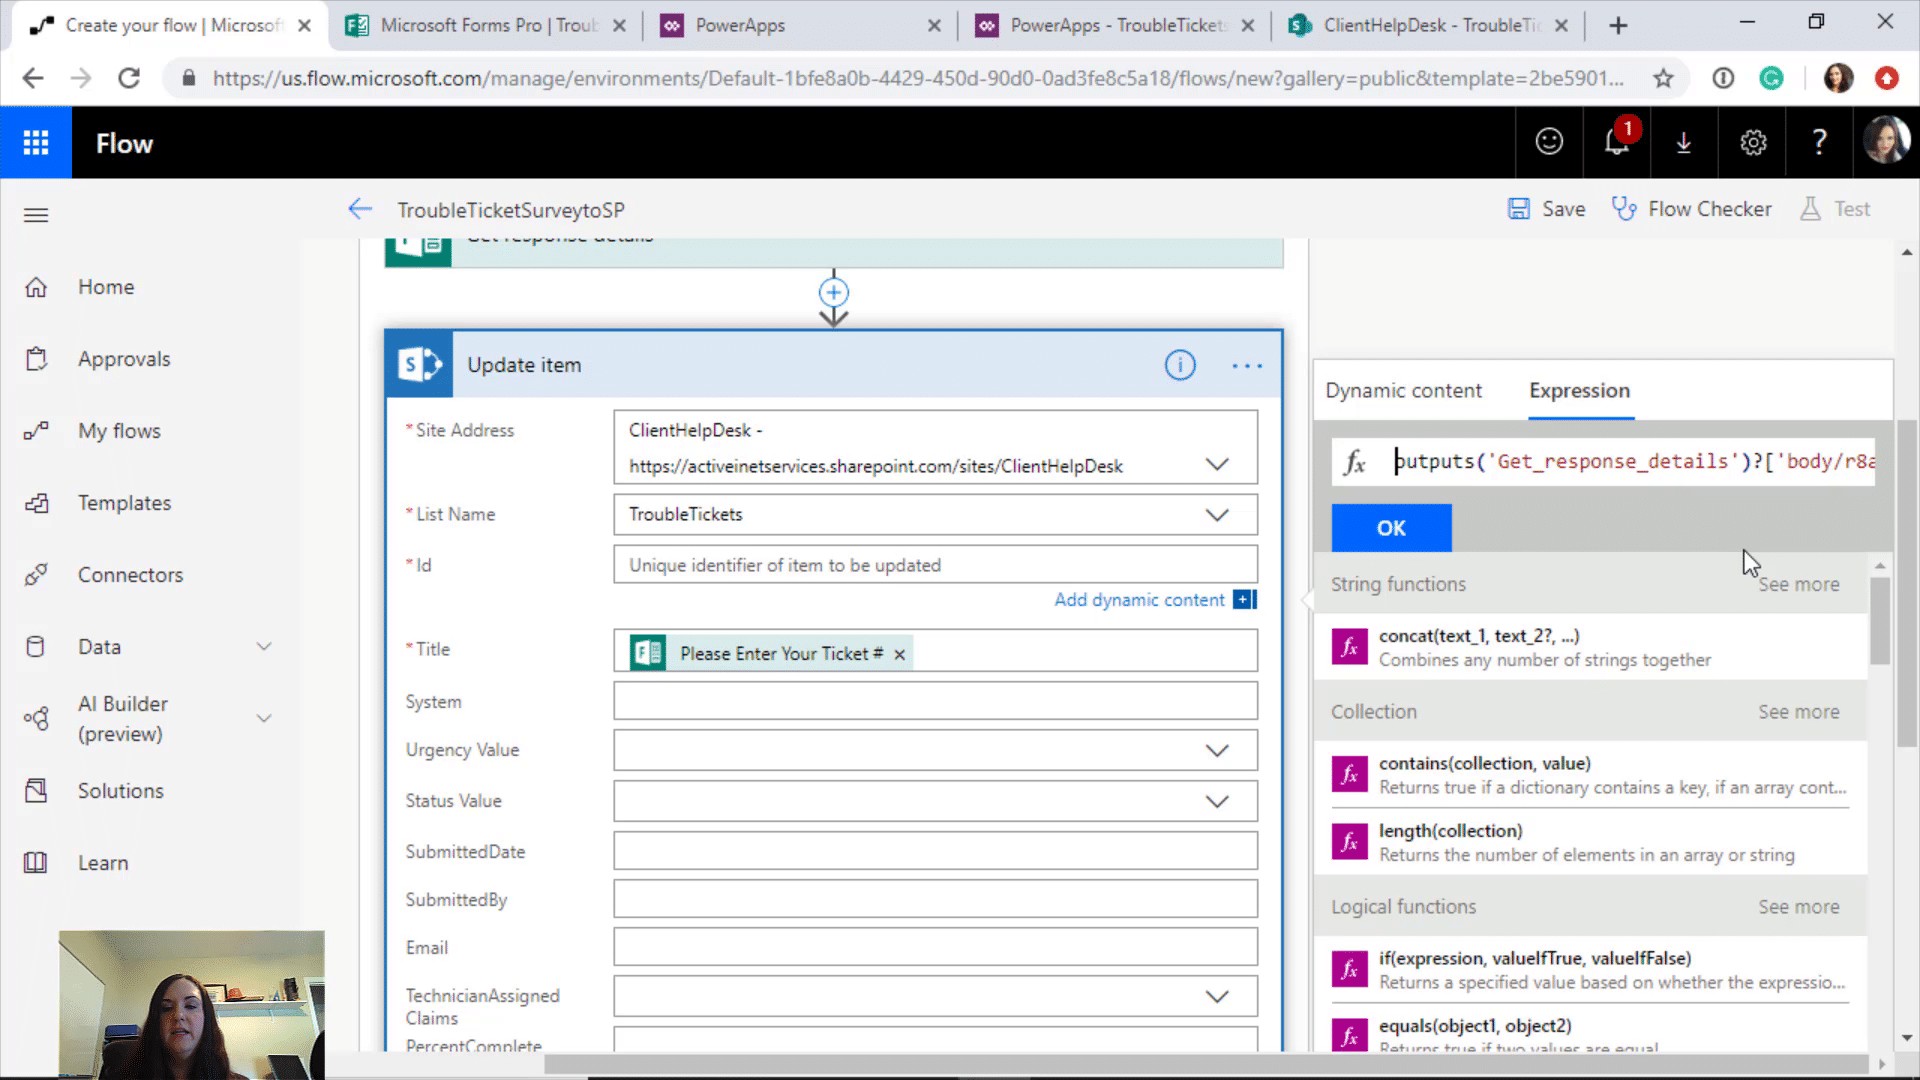Viewport: 1920px width, 1080px height.
Task: Click the expression fx input box
Action: (1603, 462)
